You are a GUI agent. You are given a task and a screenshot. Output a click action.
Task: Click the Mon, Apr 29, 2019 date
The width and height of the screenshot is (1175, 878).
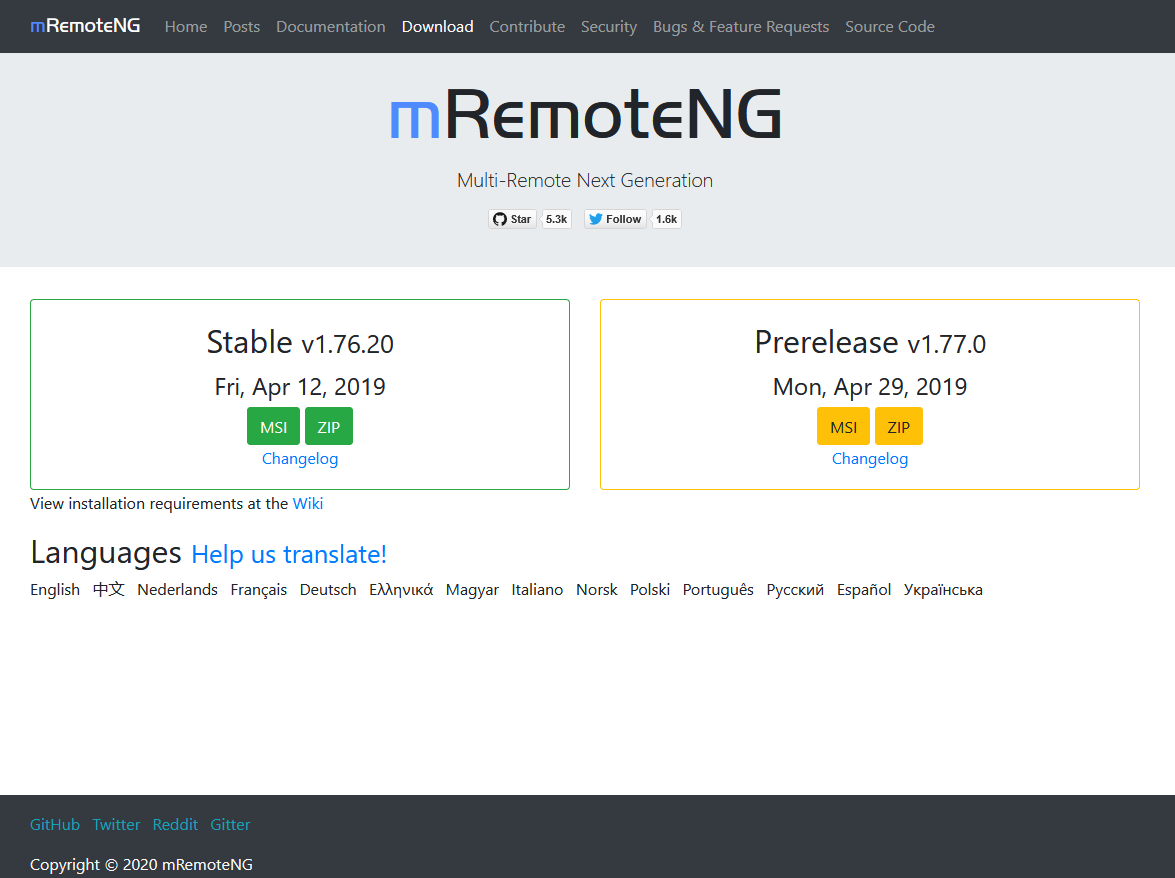(x=870, y=387)
